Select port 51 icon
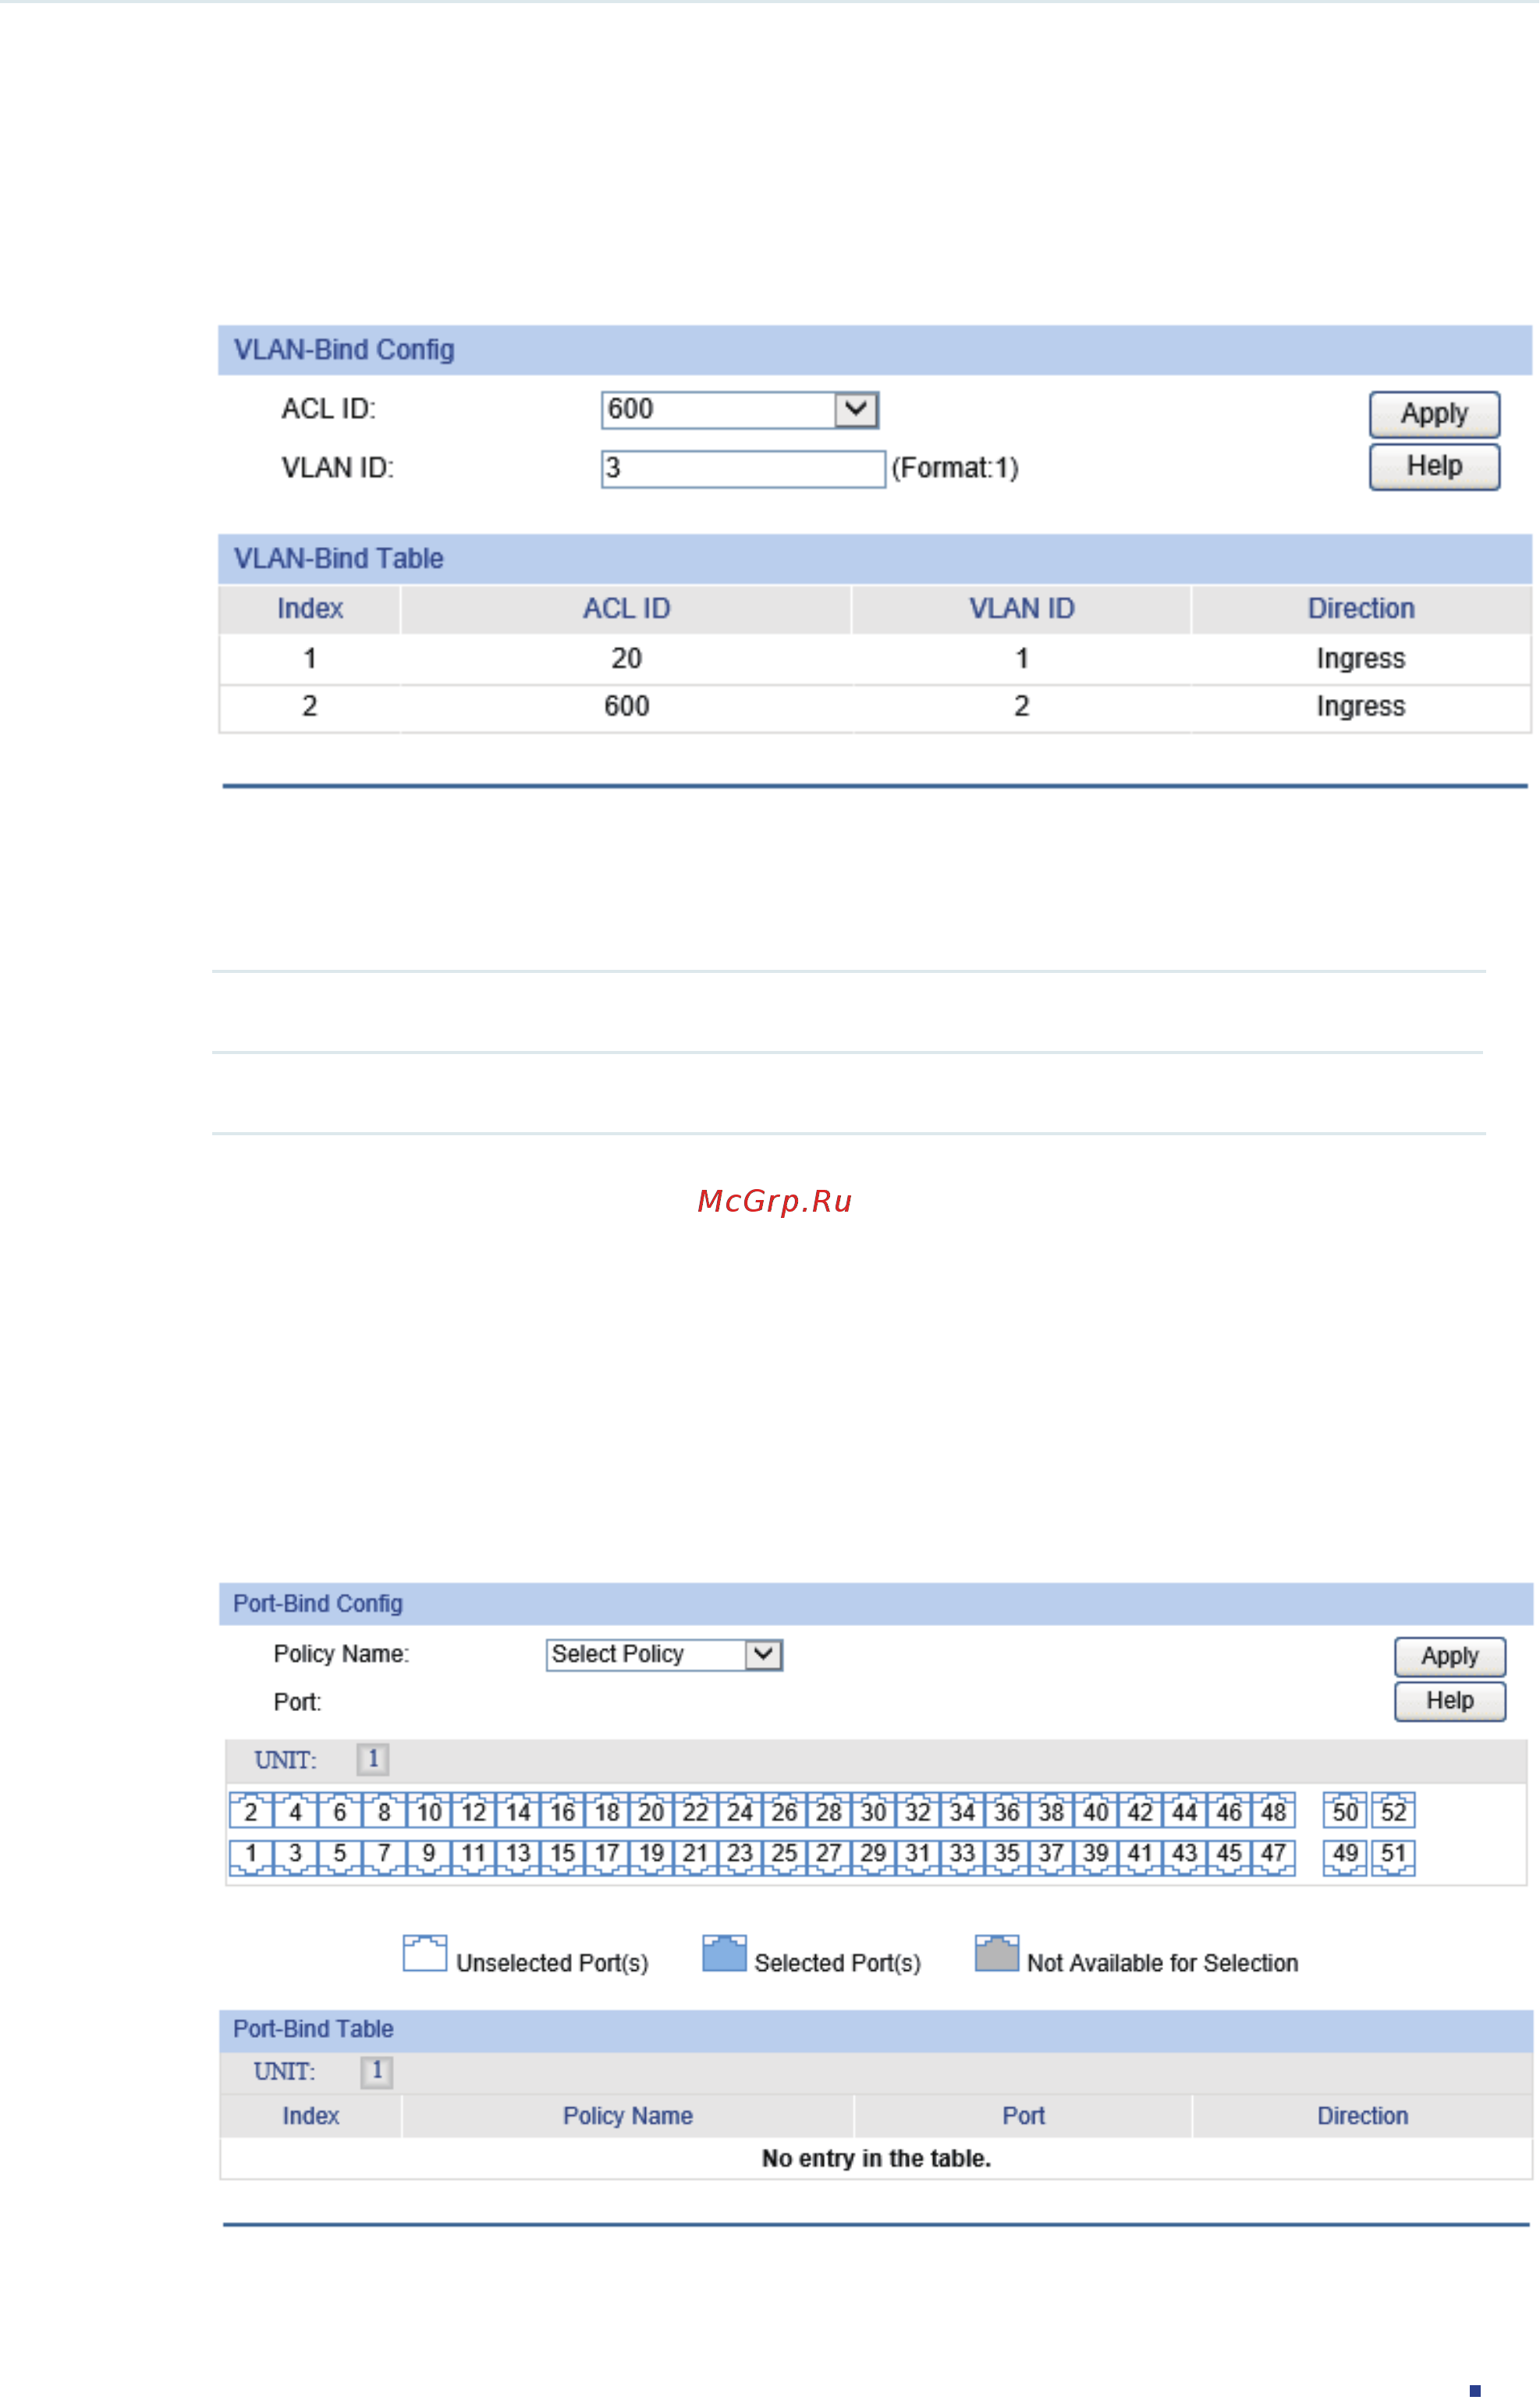Image resolution: width=1540 pixels, height=2400 pixels. 1393,1856
